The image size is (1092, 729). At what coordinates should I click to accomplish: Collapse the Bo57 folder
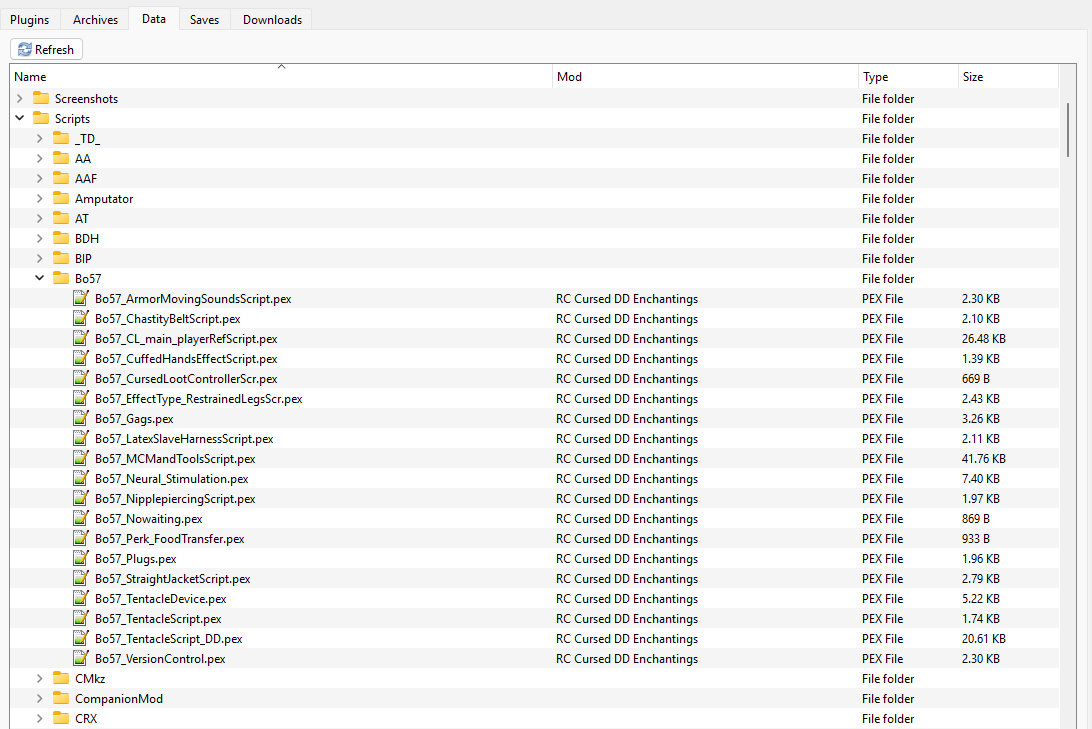(x=40, y=279)
